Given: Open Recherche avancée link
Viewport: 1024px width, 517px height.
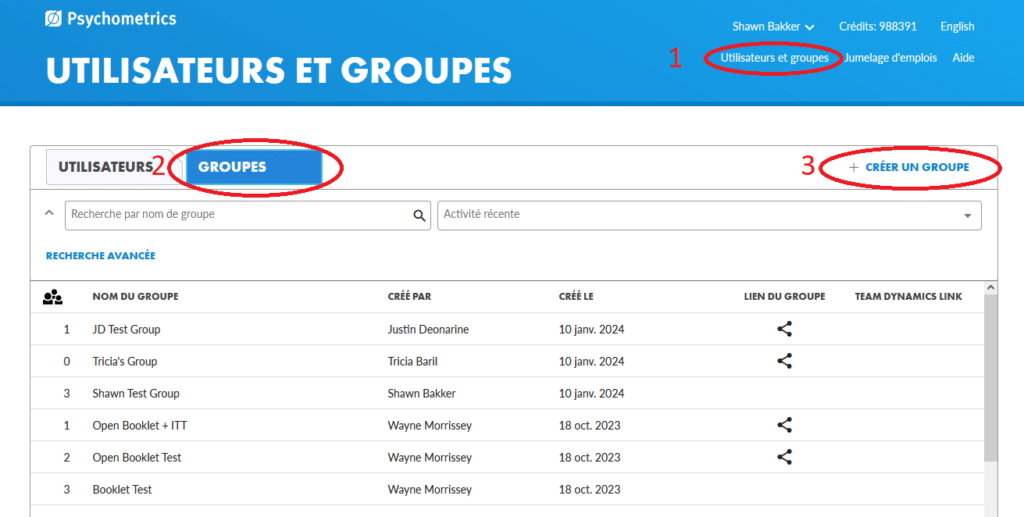Looking at the screenshot, I should (x=100, y=256).
